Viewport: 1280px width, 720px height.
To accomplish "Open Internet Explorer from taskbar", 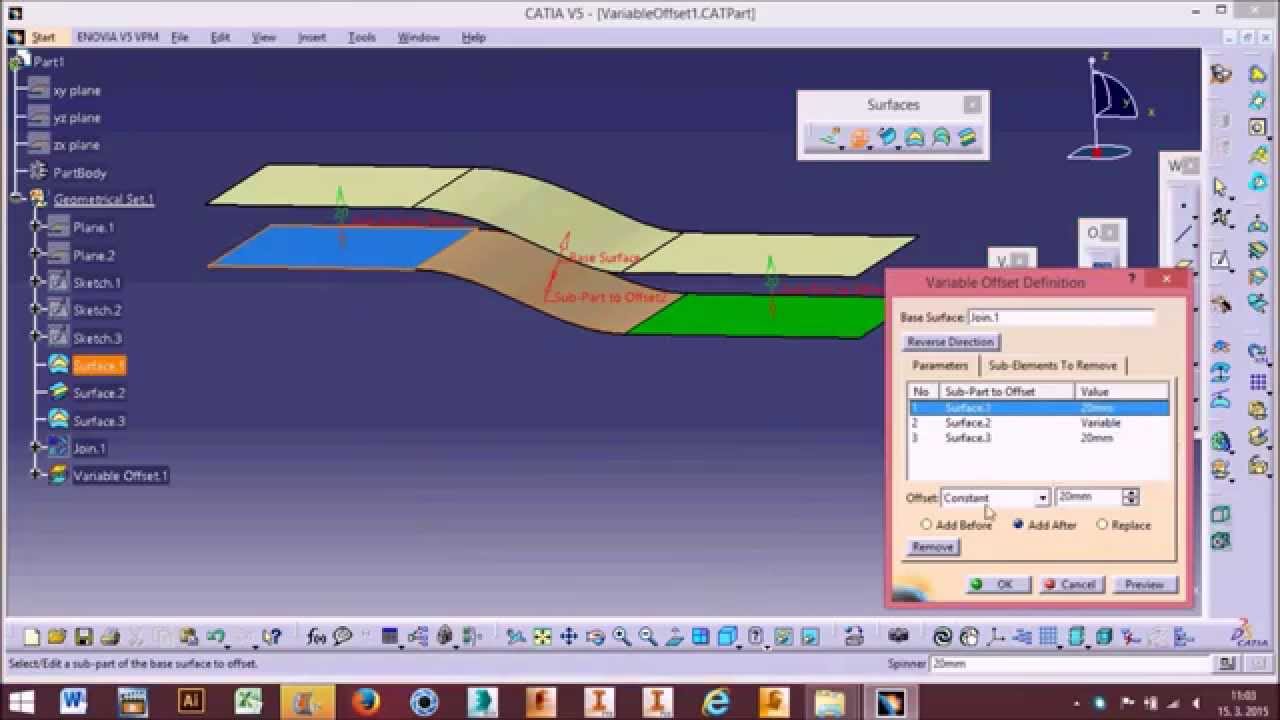I will [x=716, y=702].
